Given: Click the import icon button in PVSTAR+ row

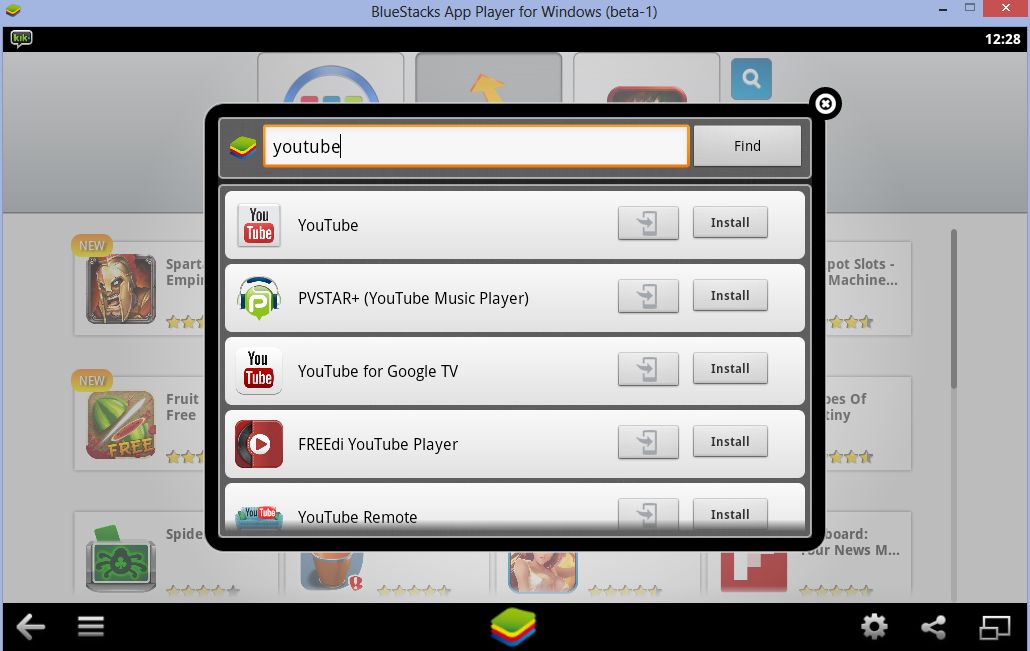Looking at the screenshot, I should pos(648,296).
